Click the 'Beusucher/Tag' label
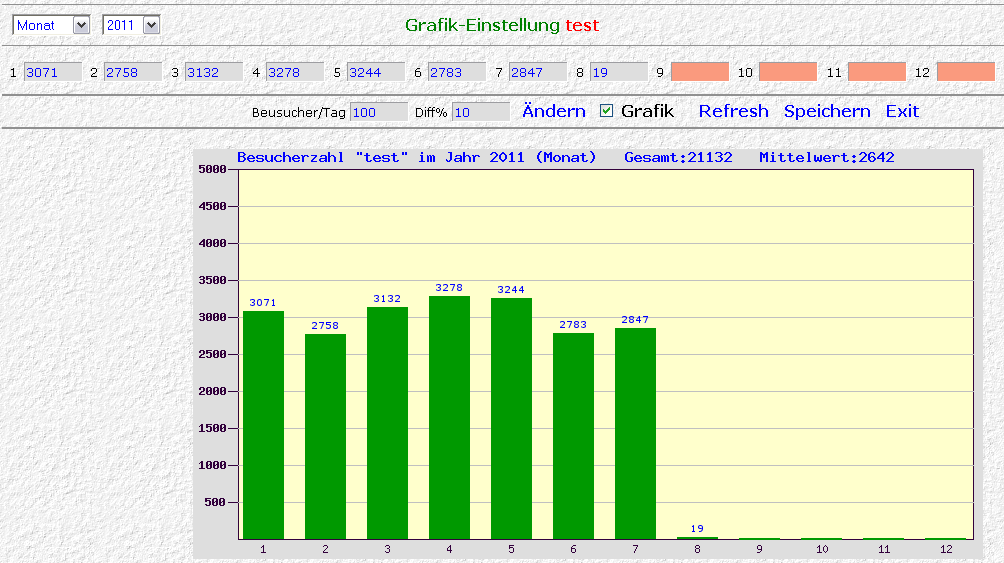1004x563 pixels. point(298,113)
